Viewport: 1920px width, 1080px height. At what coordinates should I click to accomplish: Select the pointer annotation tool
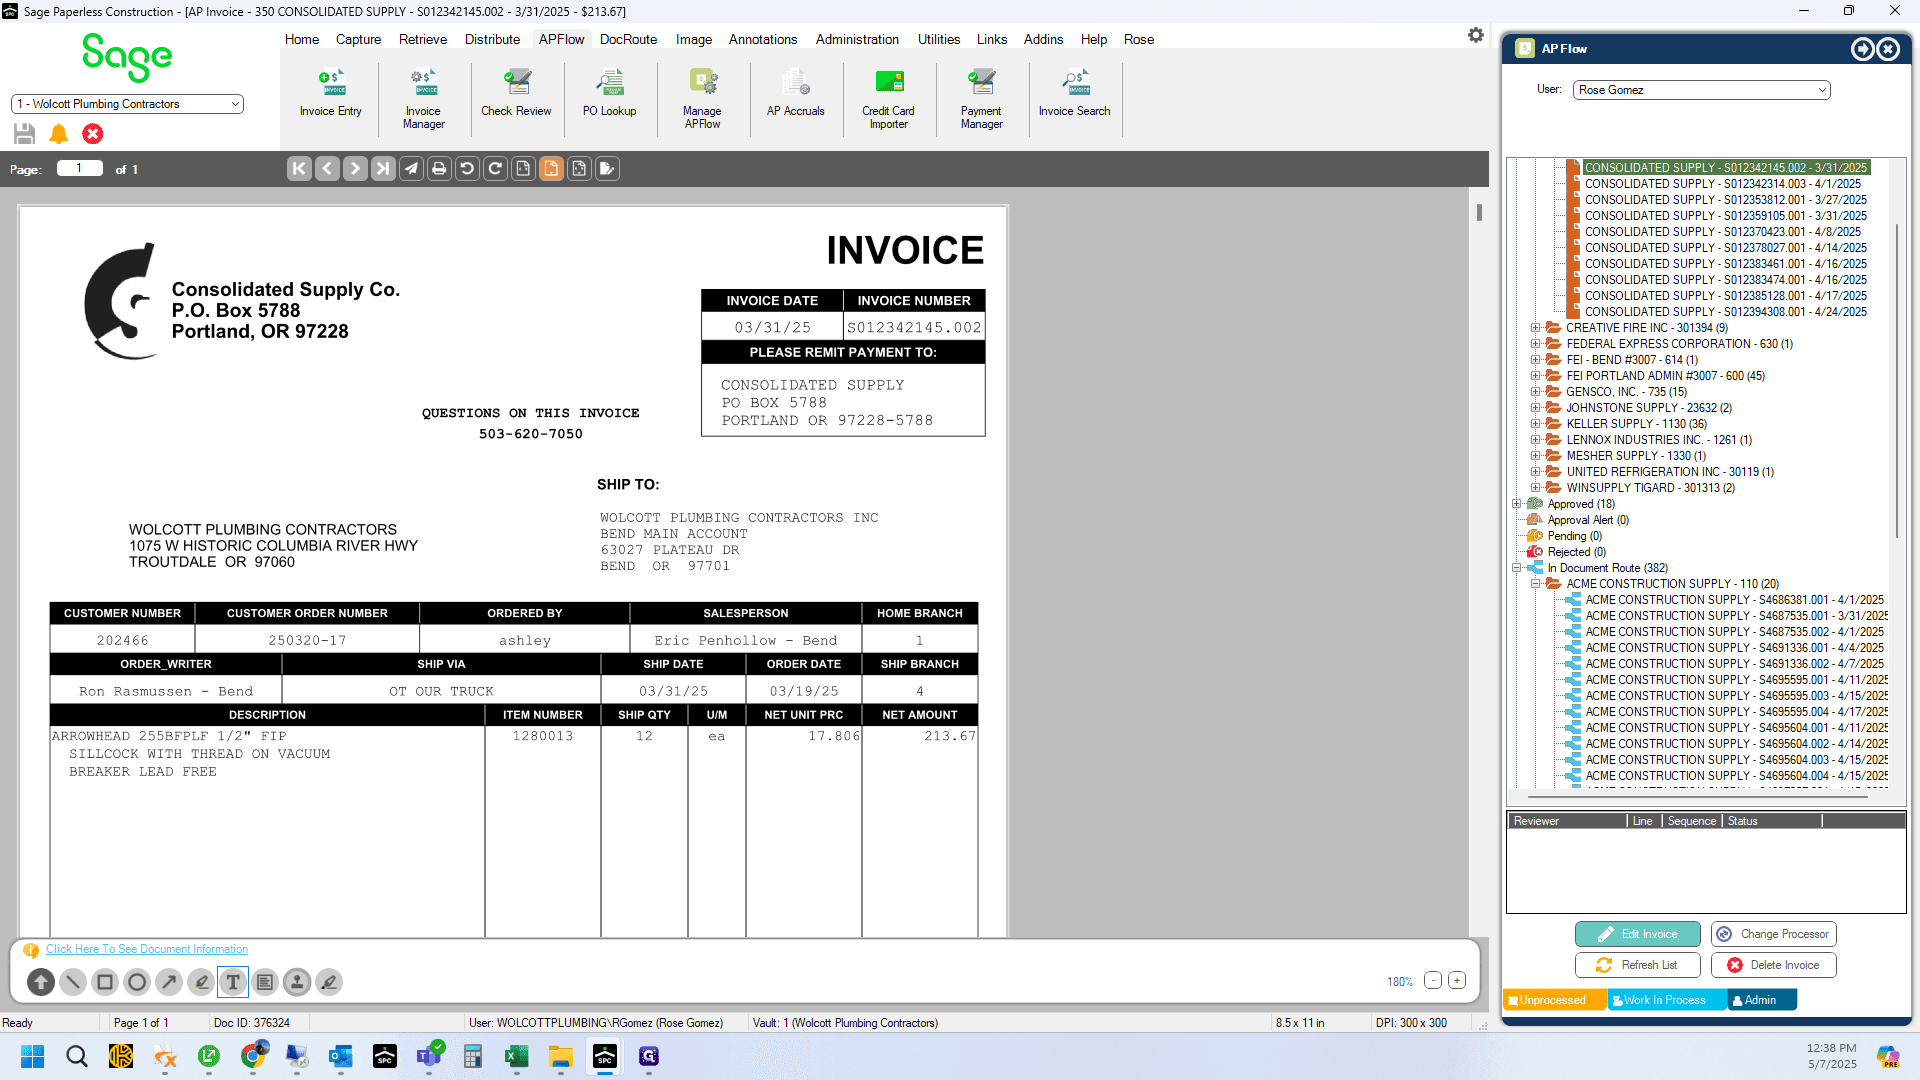click(41, 982)
